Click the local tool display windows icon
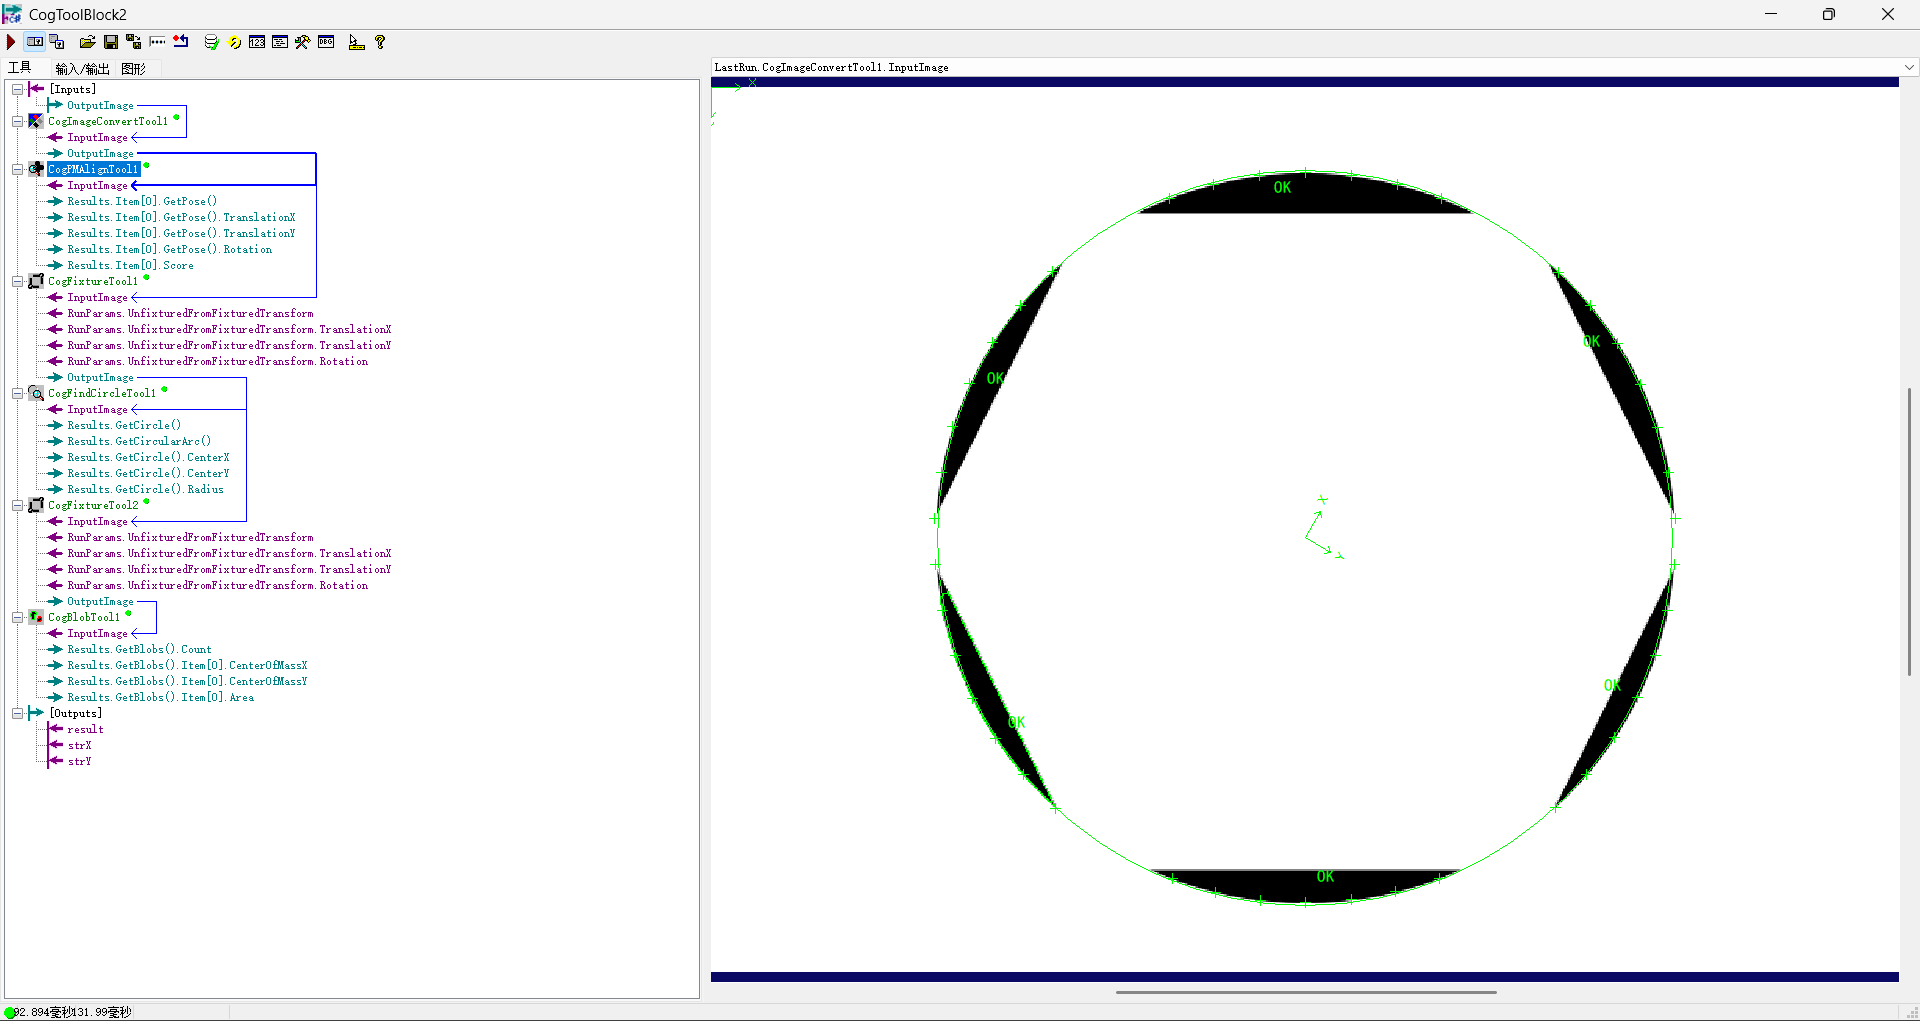1920x1021 pixels. (57, 42)
